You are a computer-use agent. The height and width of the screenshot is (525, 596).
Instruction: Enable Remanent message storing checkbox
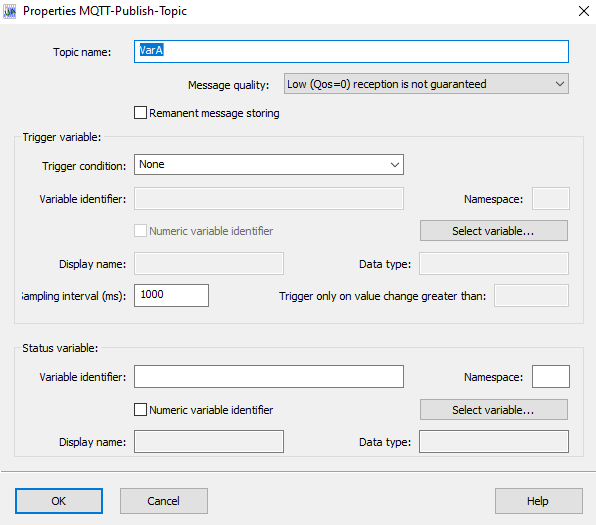pos(140,113)
